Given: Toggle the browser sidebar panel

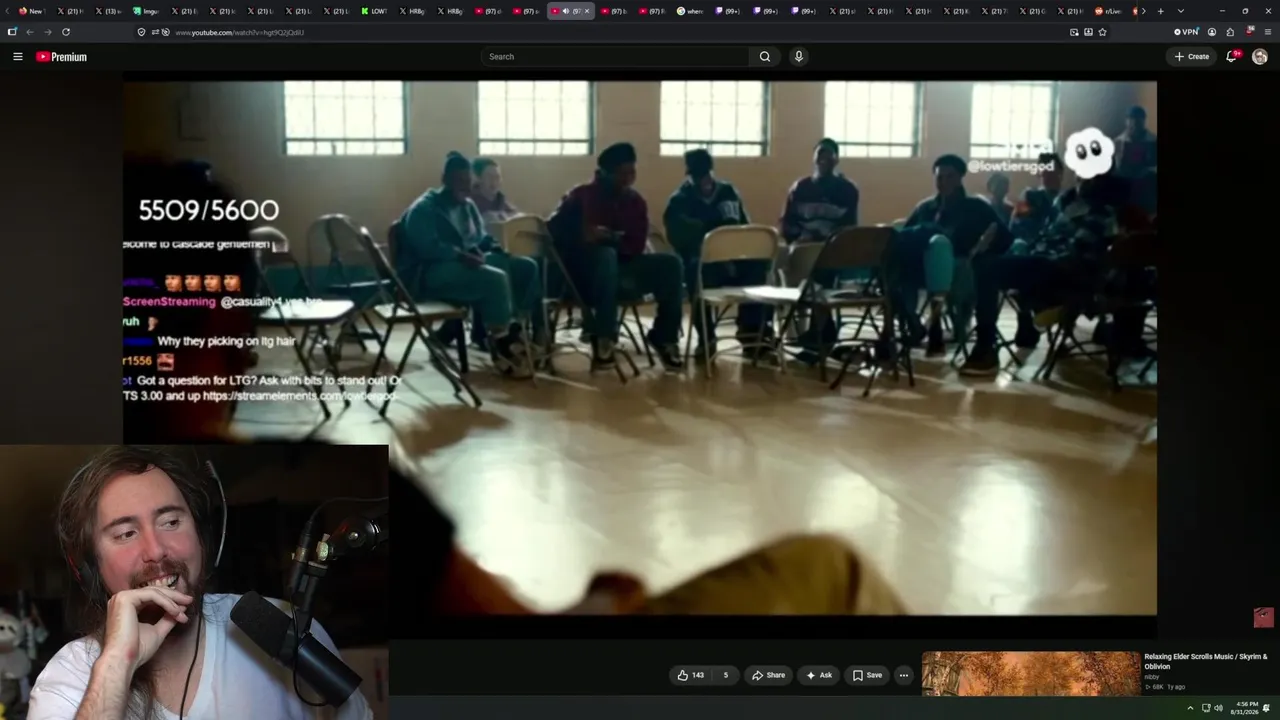Looking at the screenshot, I should (11, 32).
